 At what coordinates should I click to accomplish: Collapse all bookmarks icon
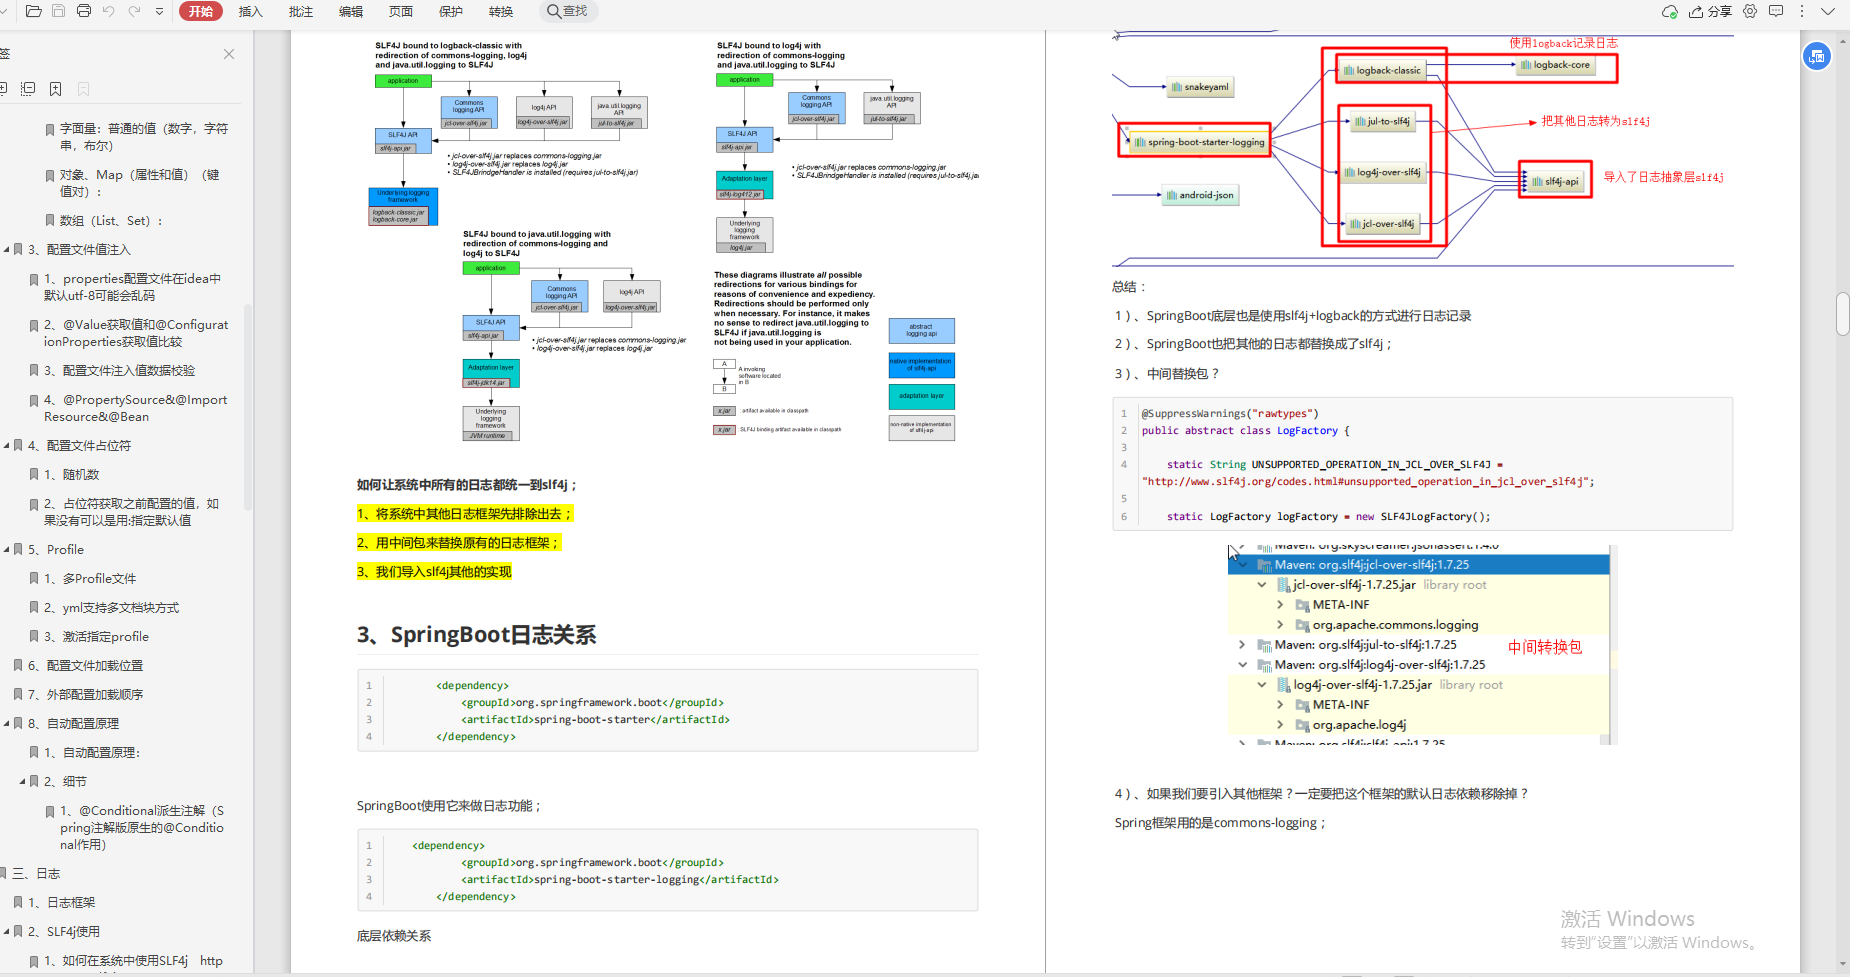pyautogui.click(x=28, y=89)
